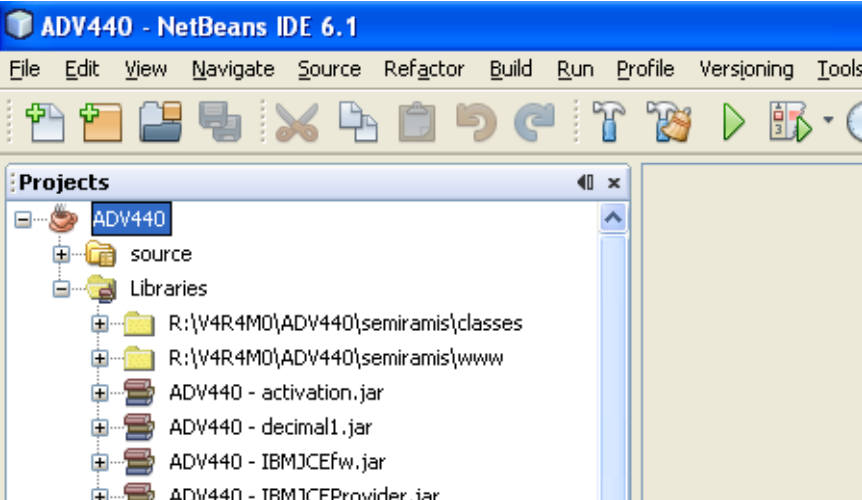
Task: Expand the ADV440 - activation.jar node
Action: coord(99,393)
